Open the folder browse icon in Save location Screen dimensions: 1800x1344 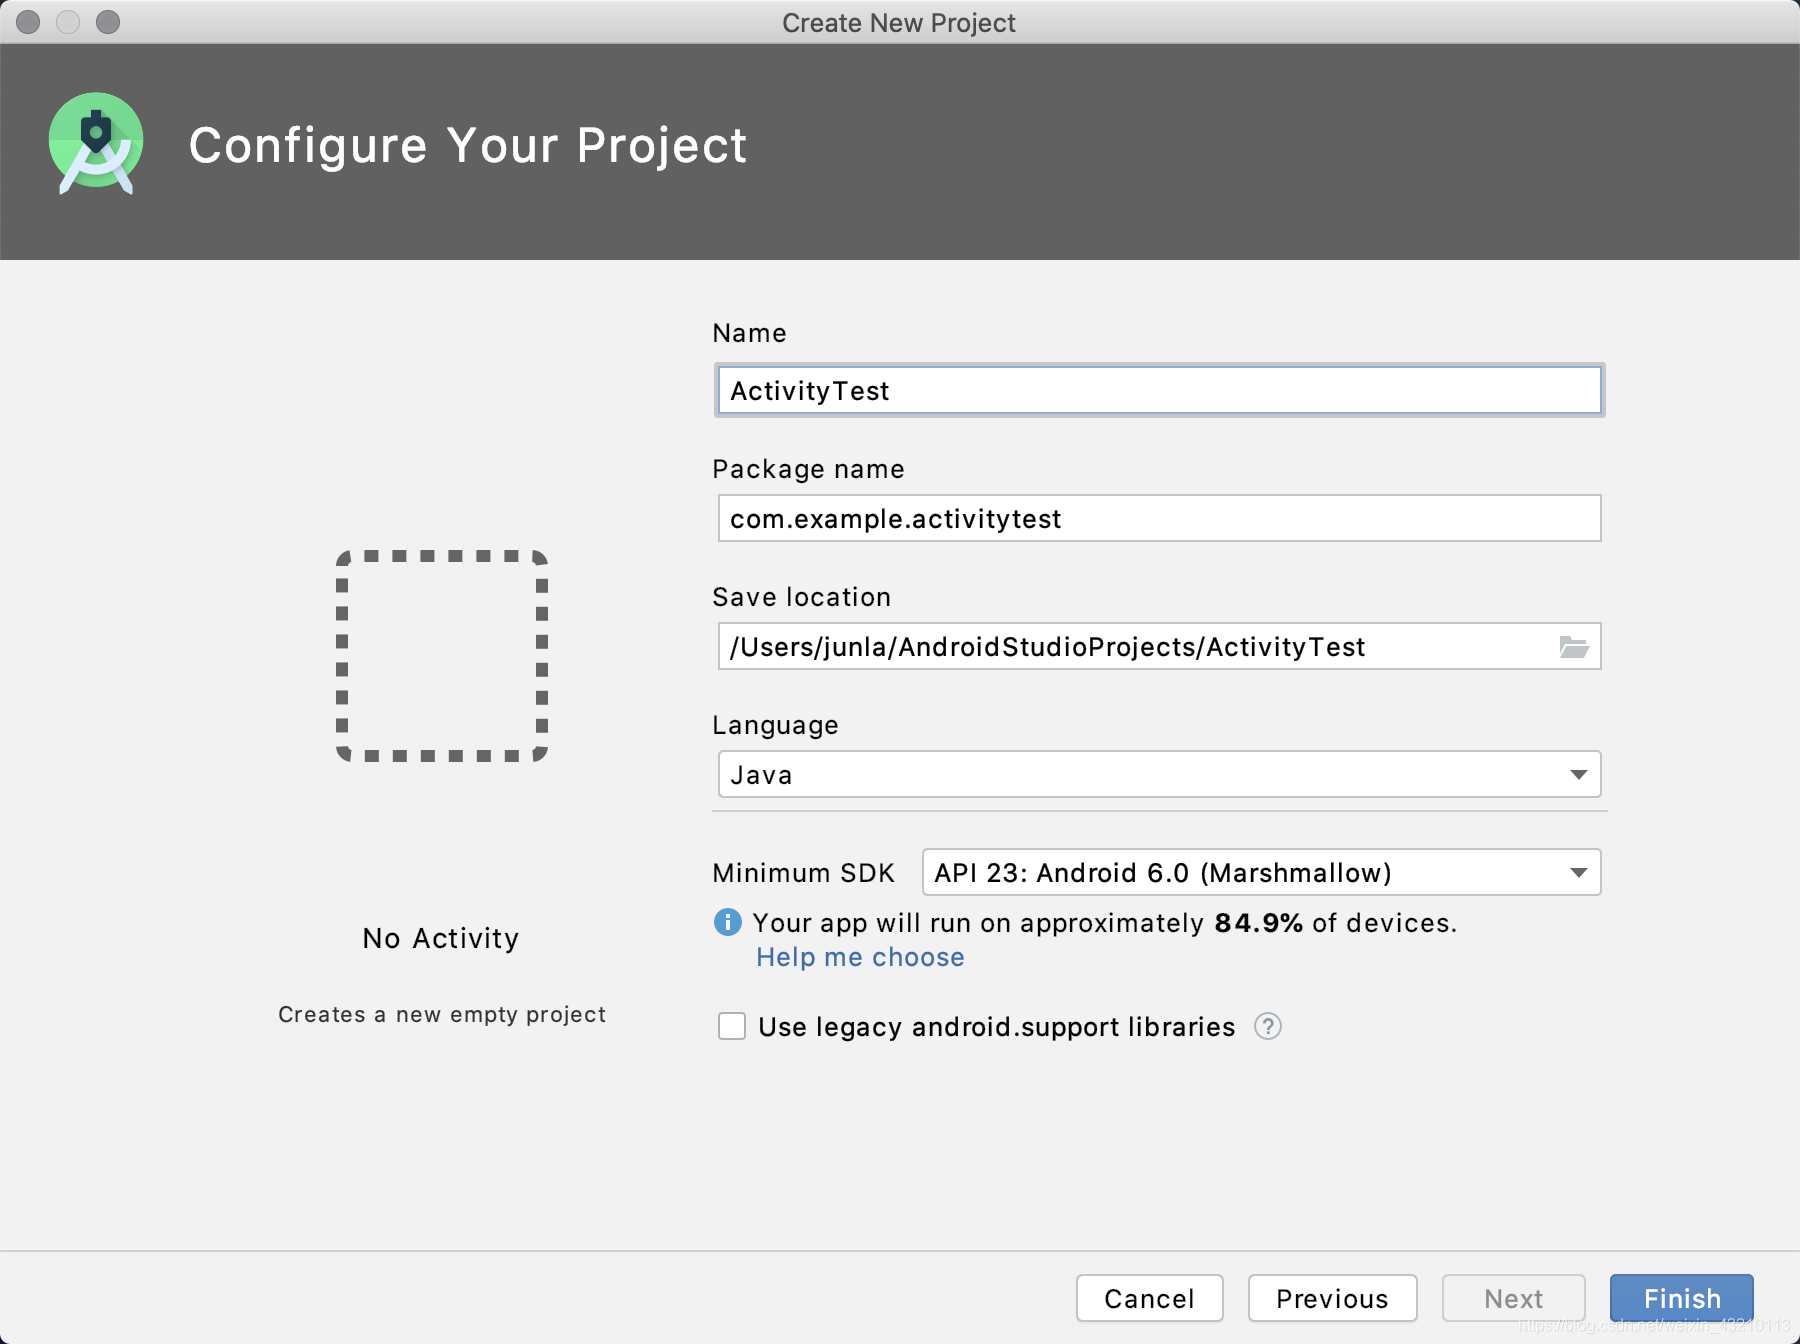point(1574,647)
